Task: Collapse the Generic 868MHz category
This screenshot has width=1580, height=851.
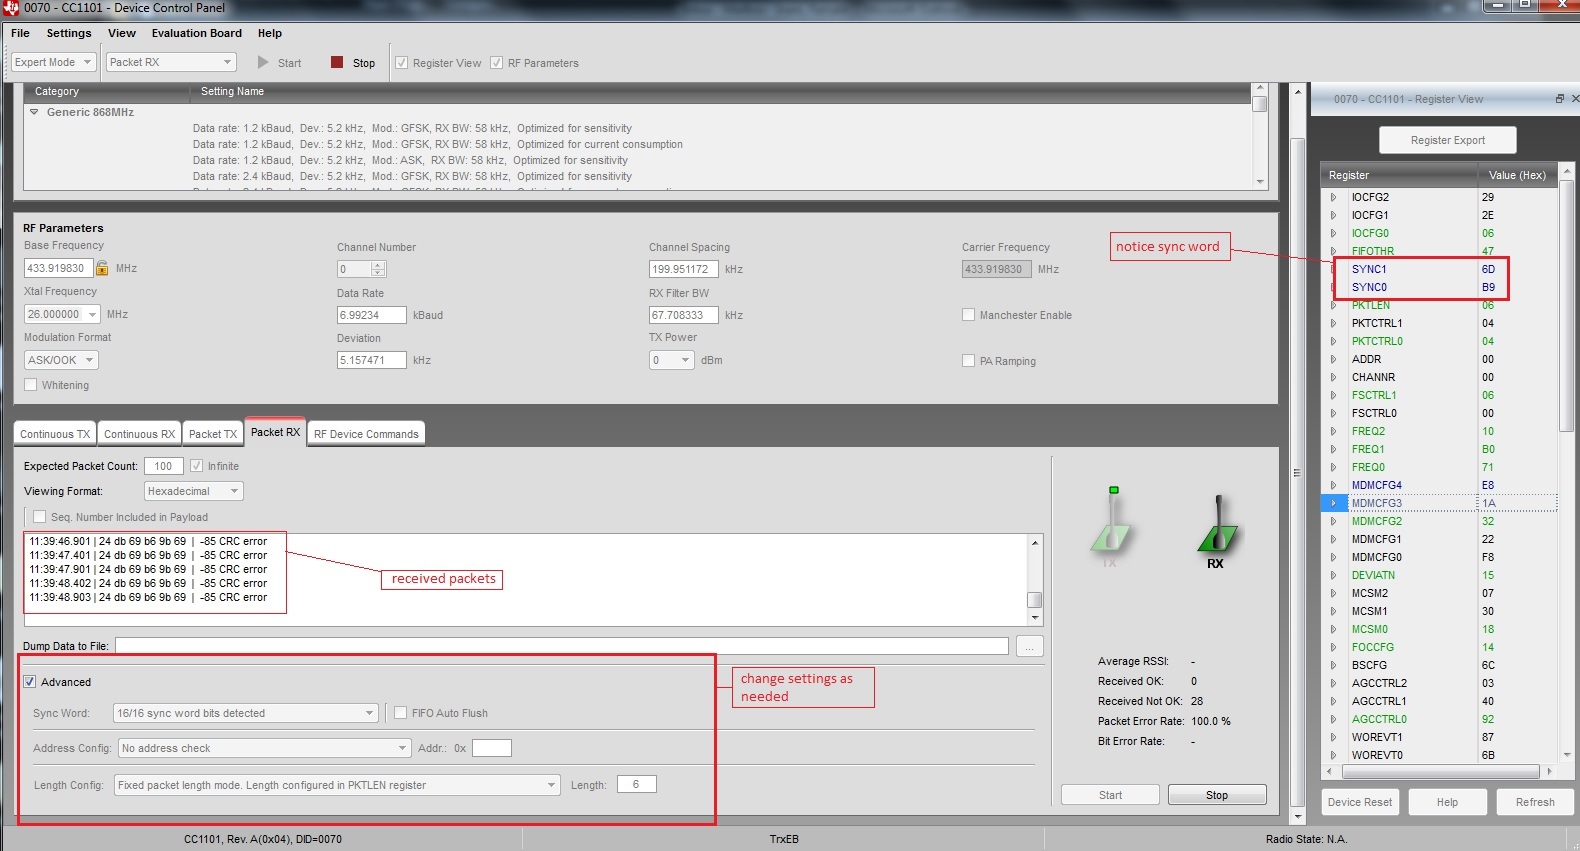Action: (34, 112)
